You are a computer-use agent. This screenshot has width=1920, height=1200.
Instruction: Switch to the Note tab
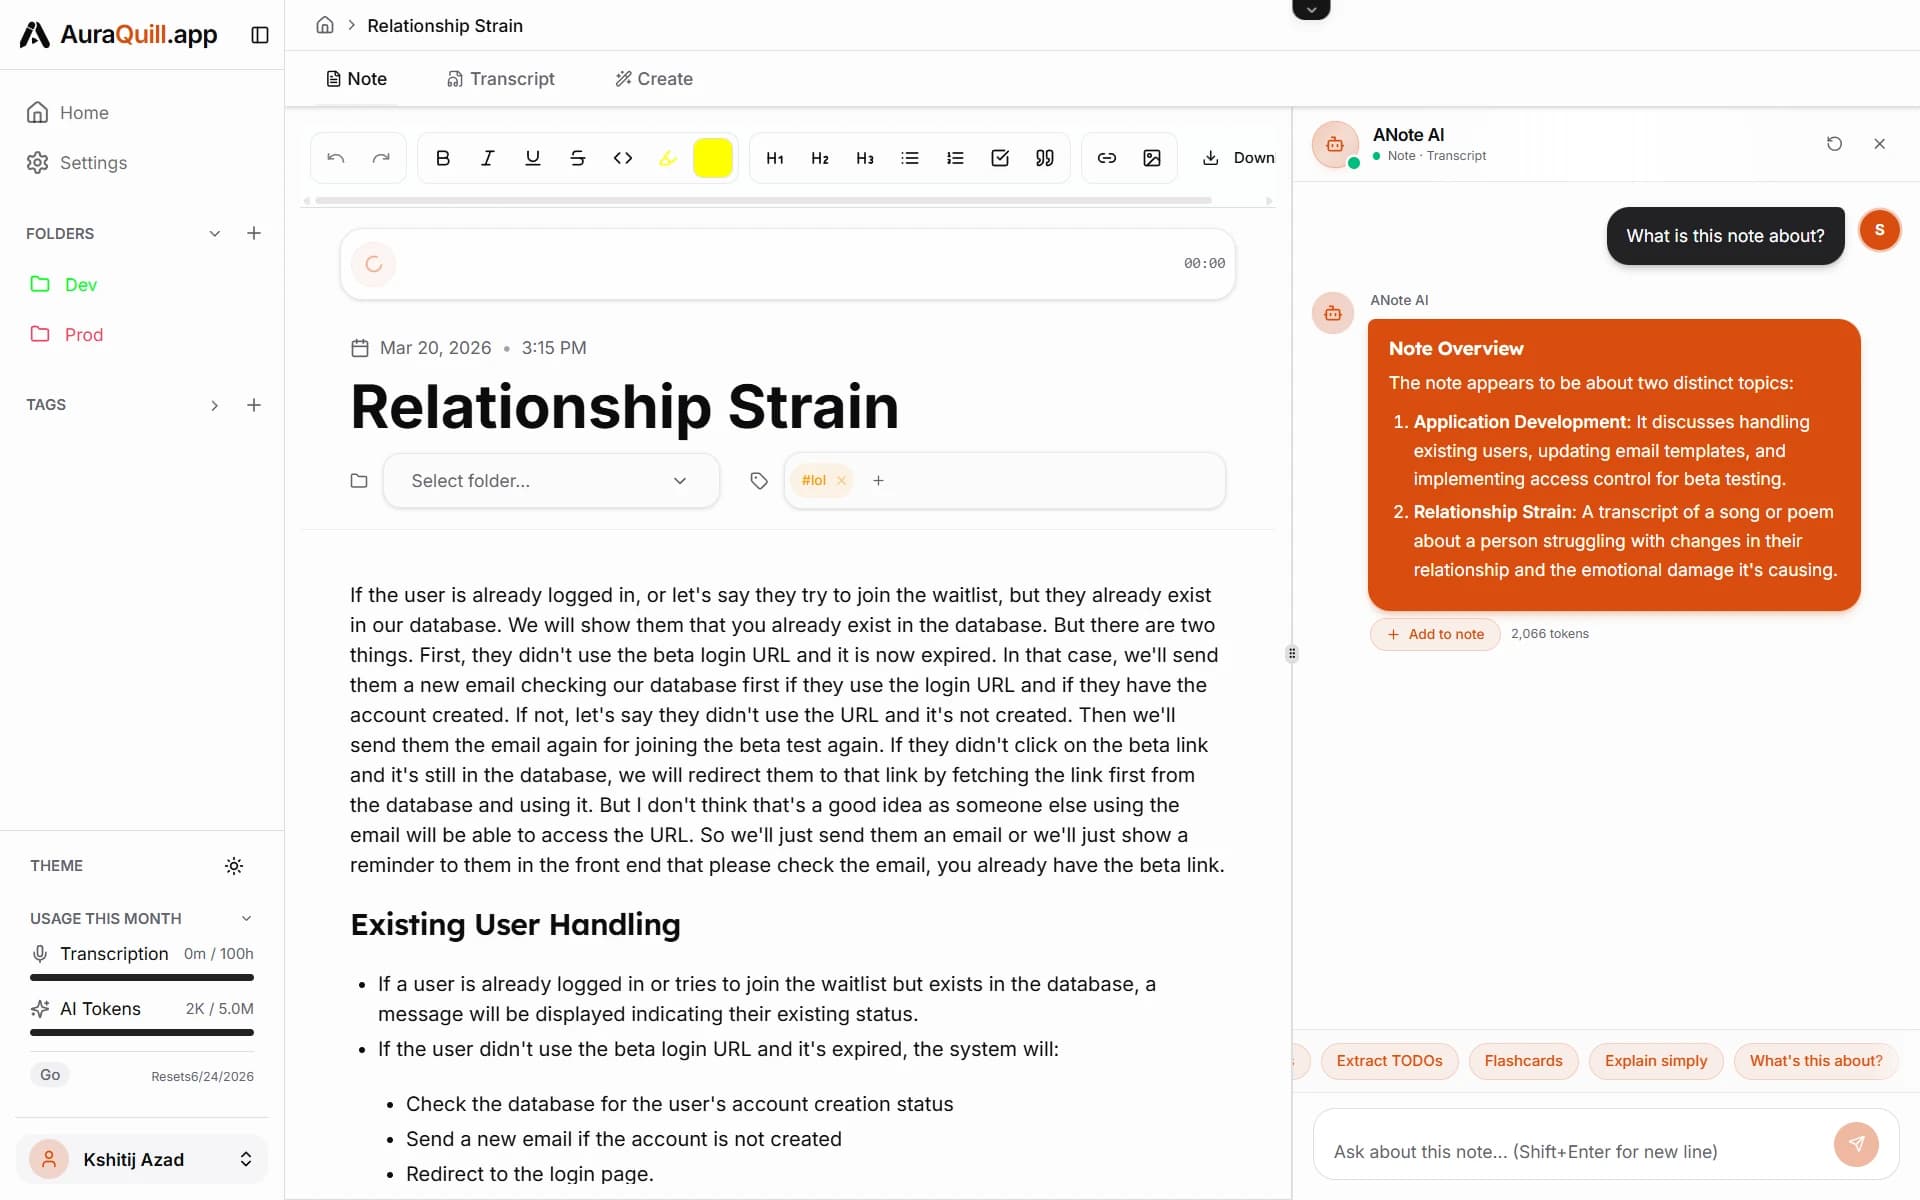[357, 79]
